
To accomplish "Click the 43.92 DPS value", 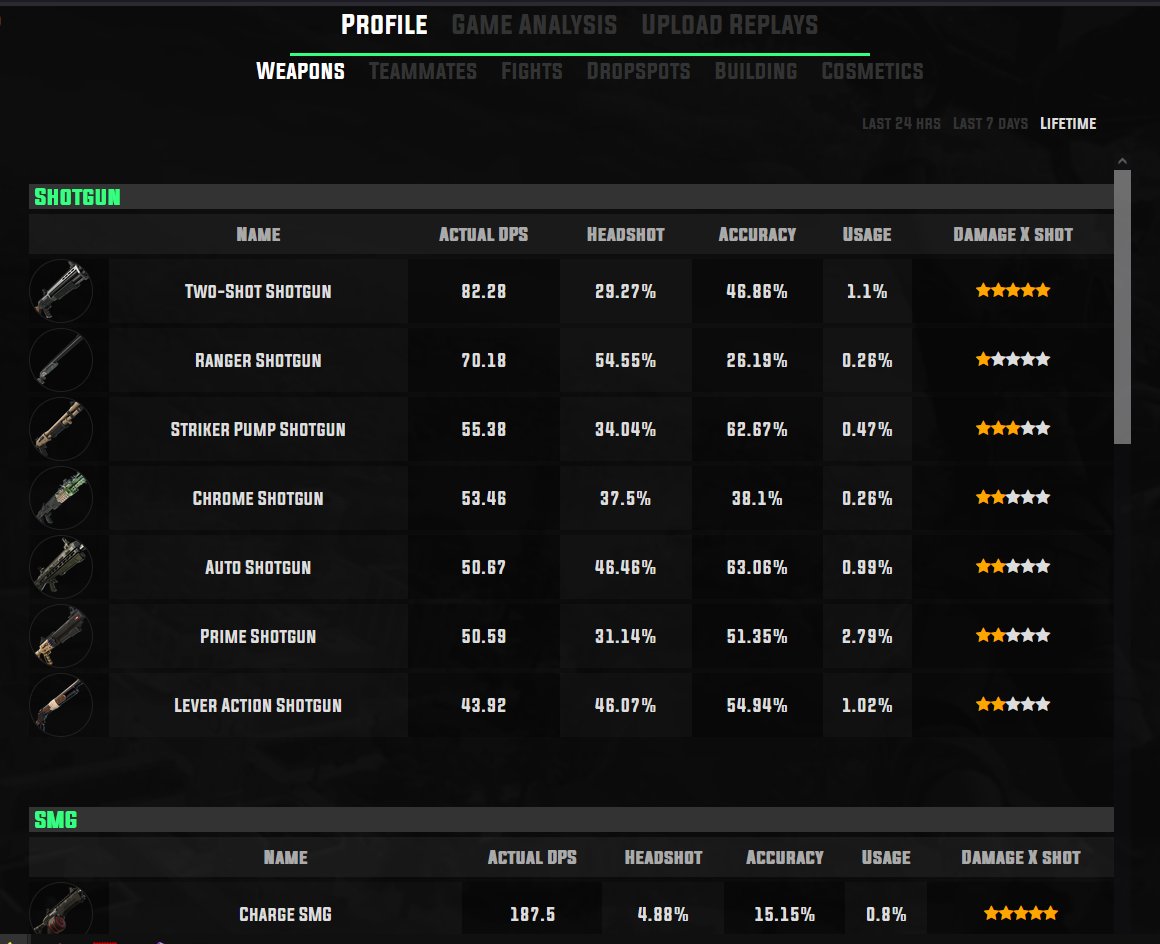I will [484, 705].
